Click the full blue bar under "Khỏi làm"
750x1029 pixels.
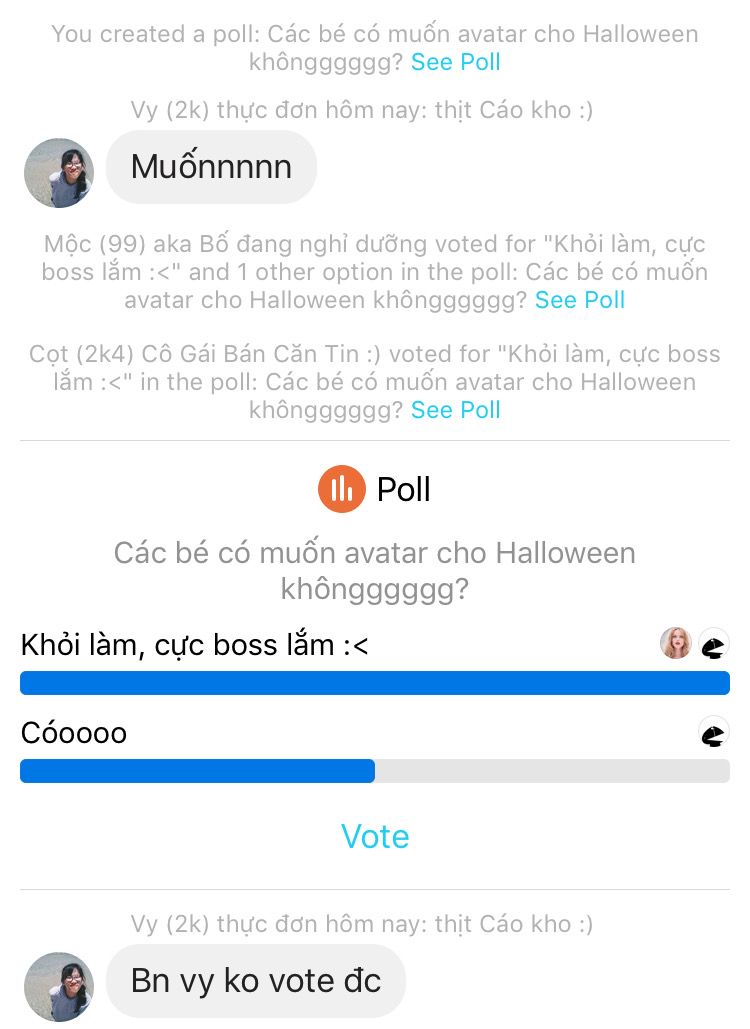pyautogui.click(x=375, y=683)
